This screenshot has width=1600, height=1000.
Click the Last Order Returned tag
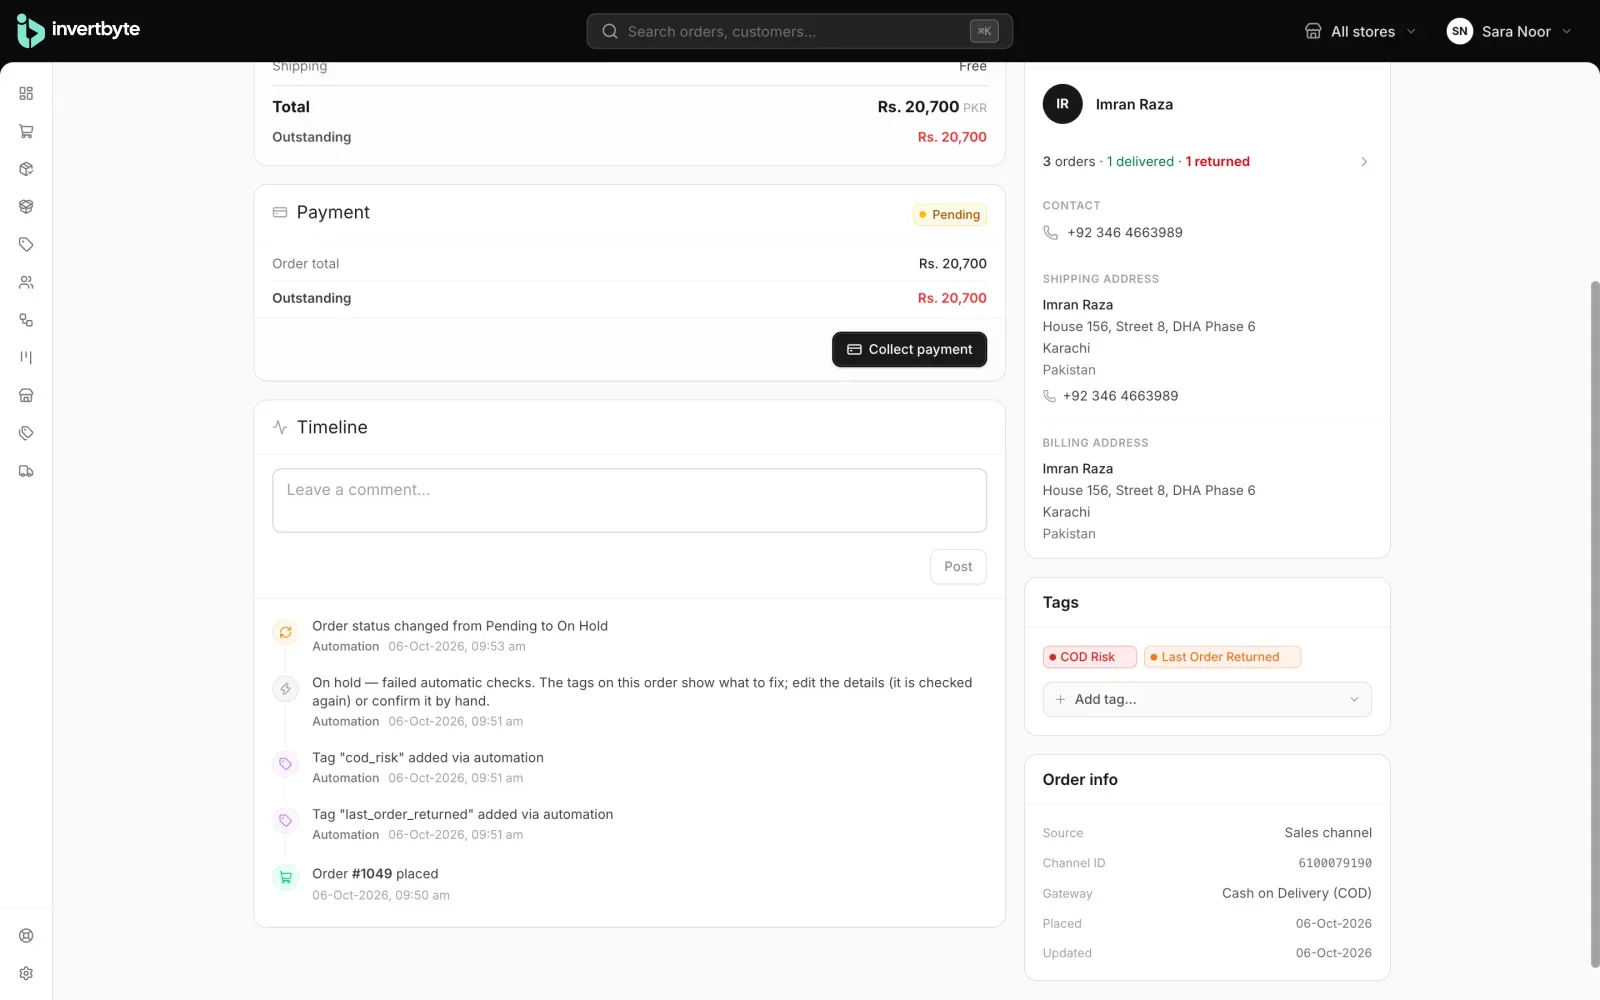point(1222,657)
